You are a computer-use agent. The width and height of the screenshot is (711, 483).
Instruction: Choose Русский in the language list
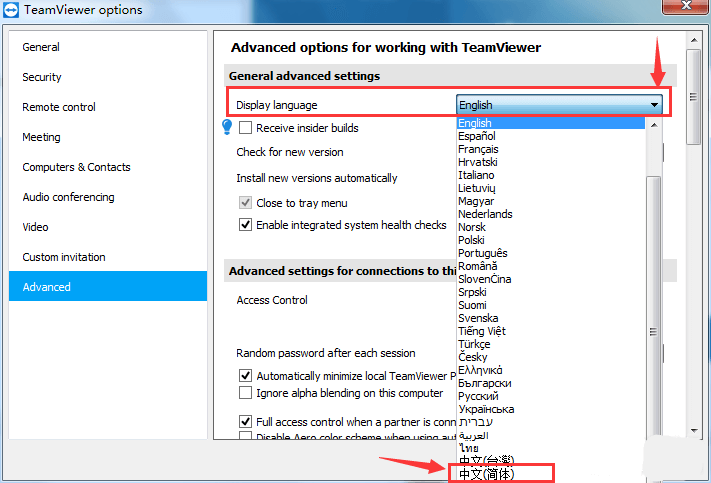(550, 396)
